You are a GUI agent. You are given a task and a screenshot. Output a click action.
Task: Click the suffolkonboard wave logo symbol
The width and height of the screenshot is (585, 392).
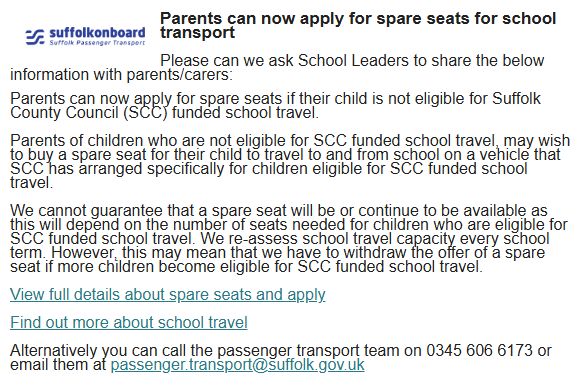click(35, 37)
